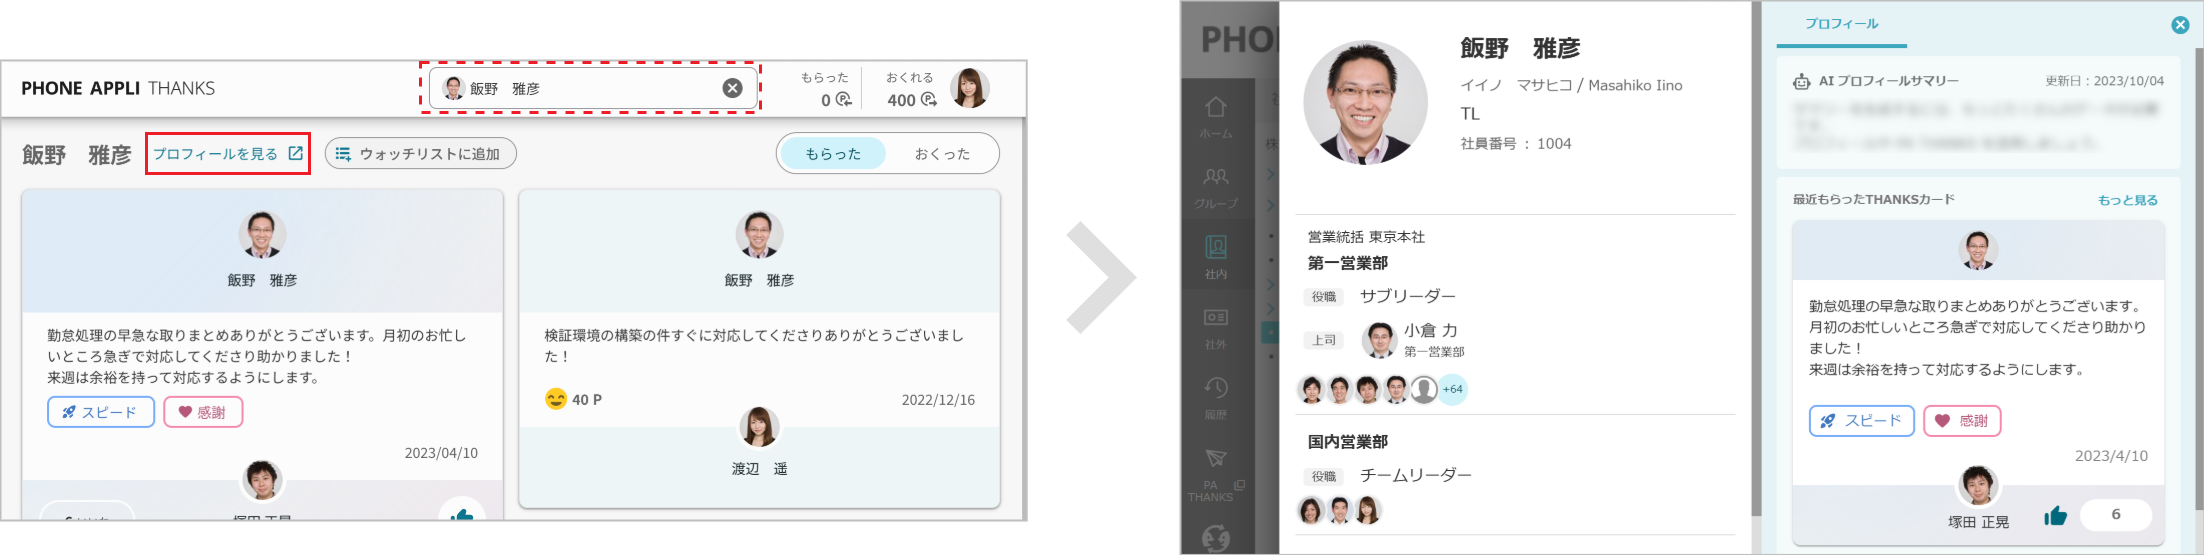Expand the +64 more members badge
2204x555 pixels.
coord(1452,389)
